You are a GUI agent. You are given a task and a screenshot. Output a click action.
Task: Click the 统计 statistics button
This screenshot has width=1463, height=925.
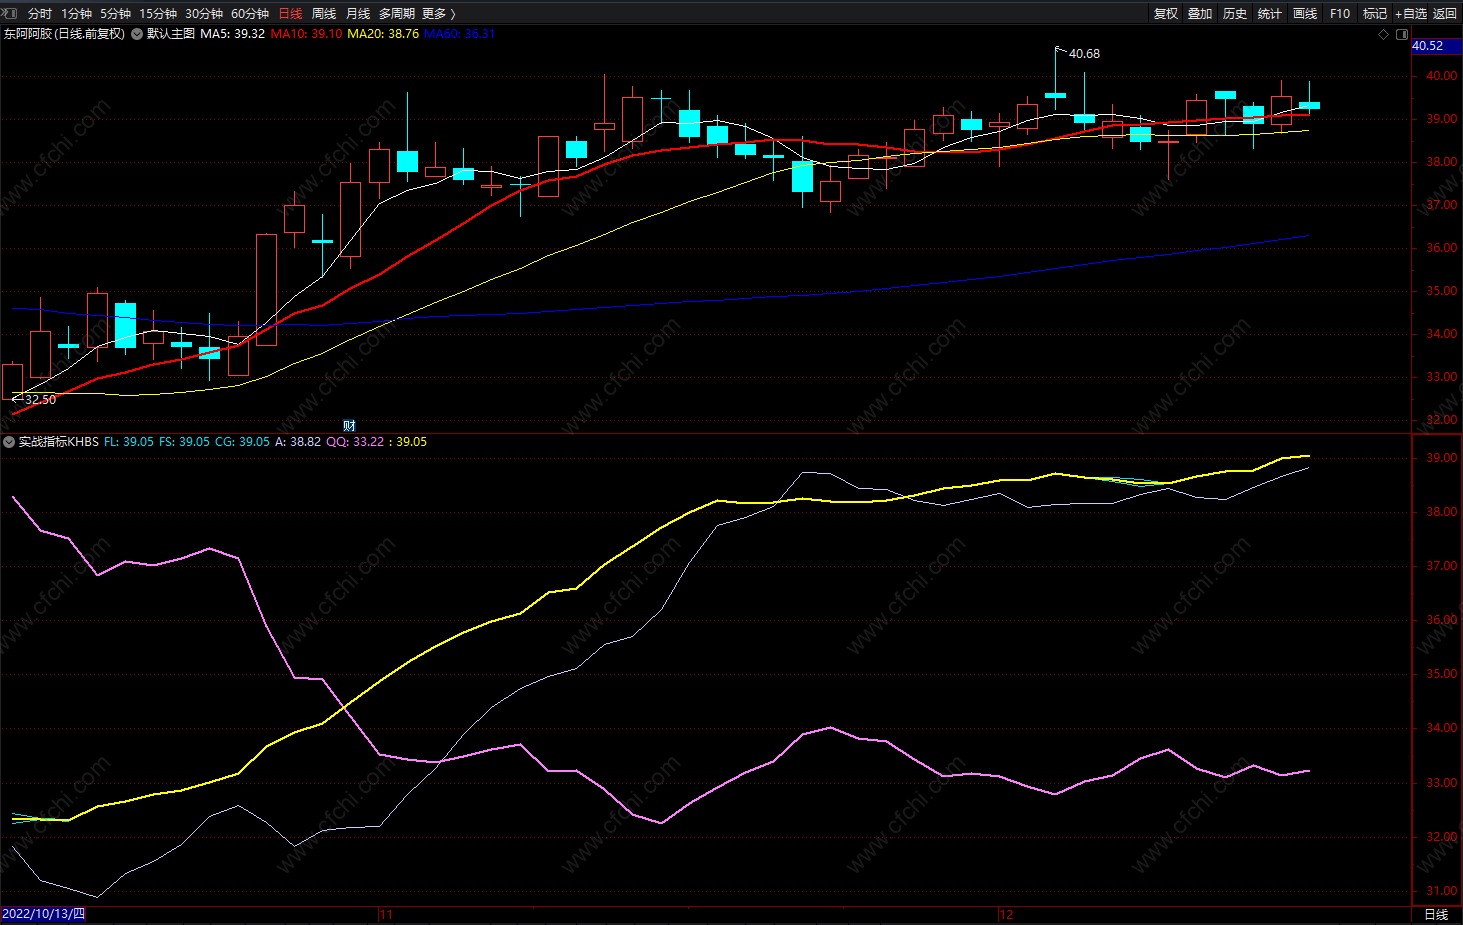tap(1270, 14)
